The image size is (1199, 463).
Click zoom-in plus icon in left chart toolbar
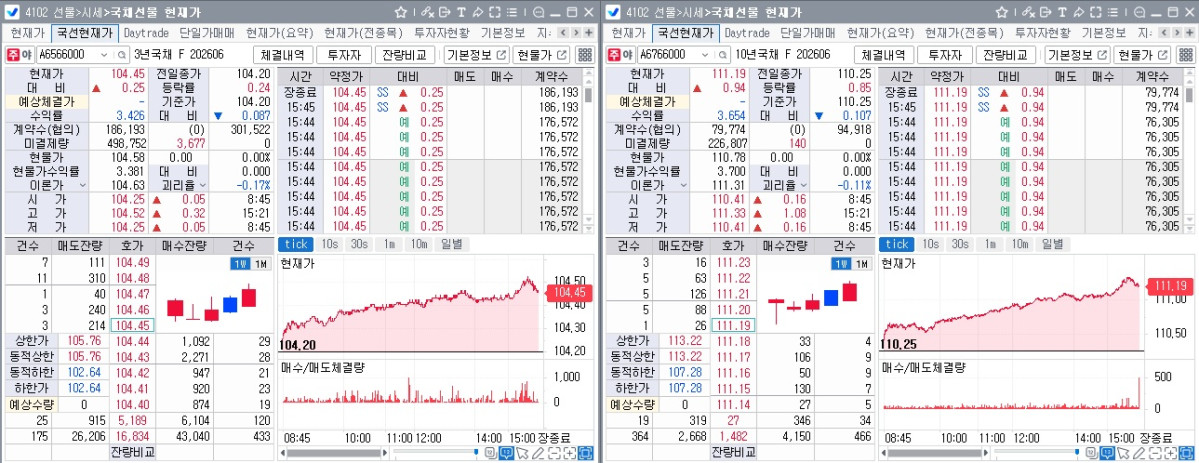[x=570, y=453]
